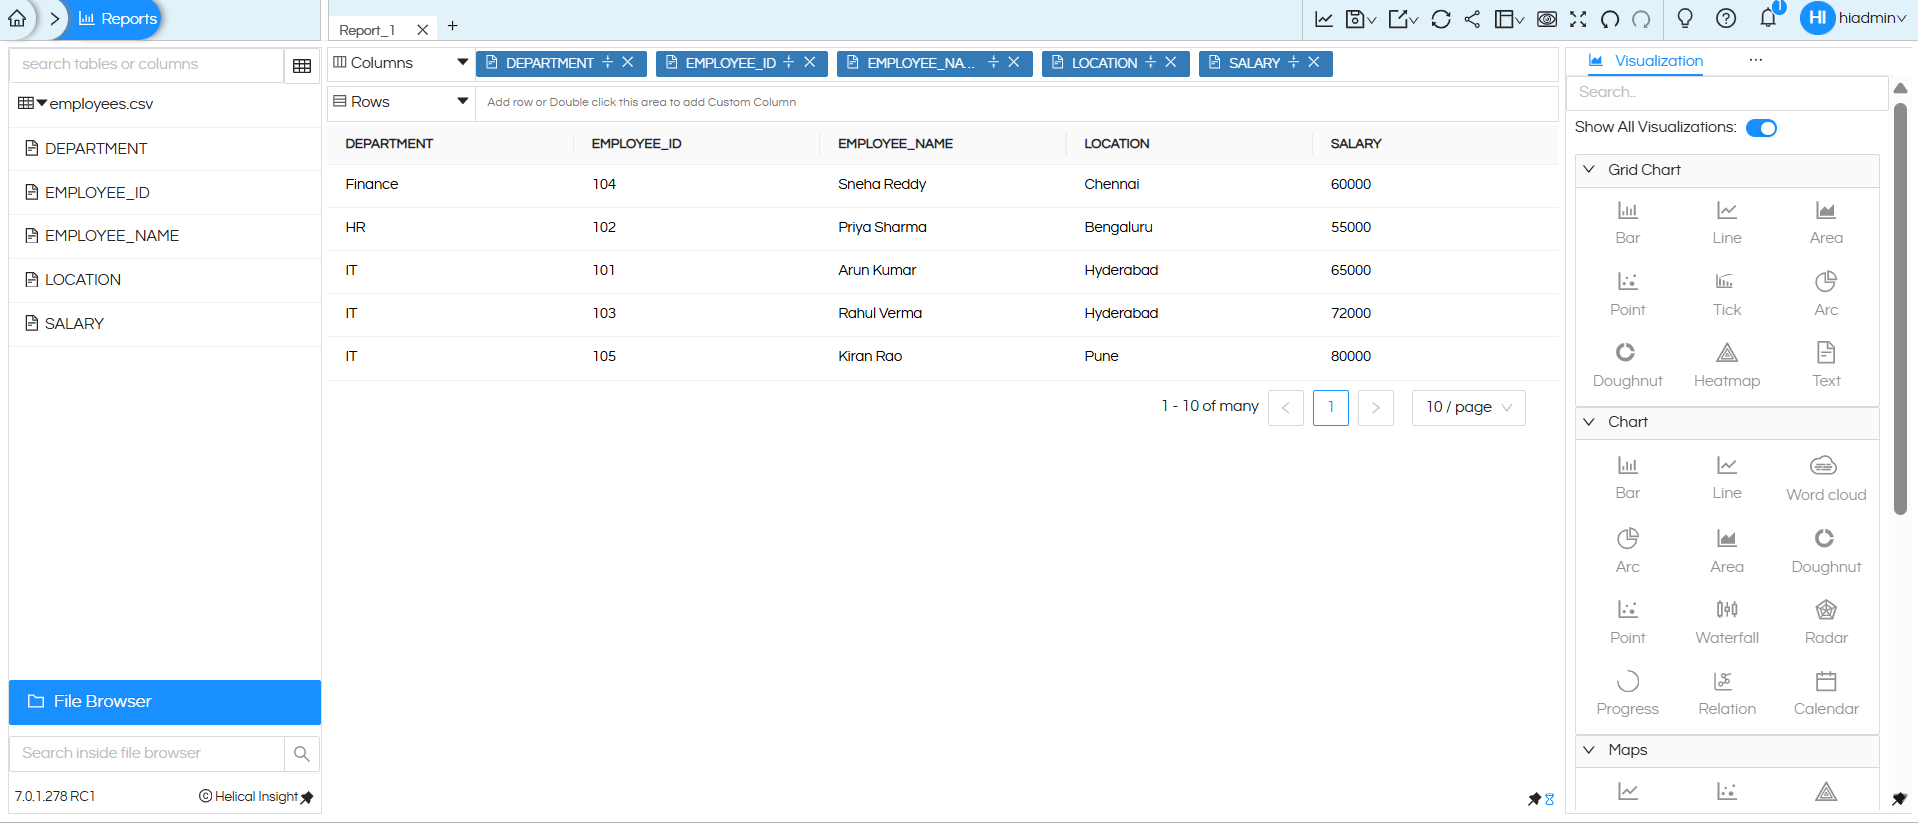Collapse the Maps section
This screenshot has width=1918, height=823.
point(1589,750)
